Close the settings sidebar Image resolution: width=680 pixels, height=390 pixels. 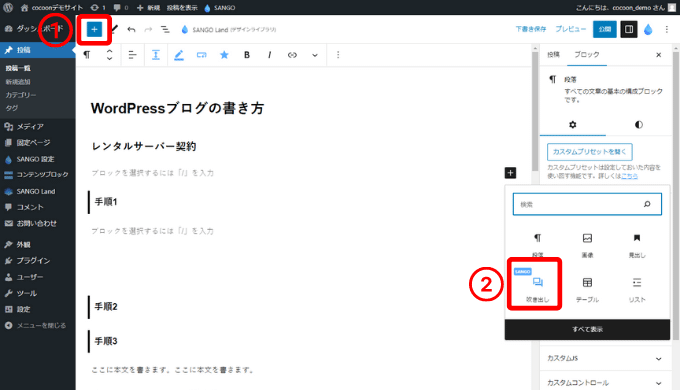658,55
